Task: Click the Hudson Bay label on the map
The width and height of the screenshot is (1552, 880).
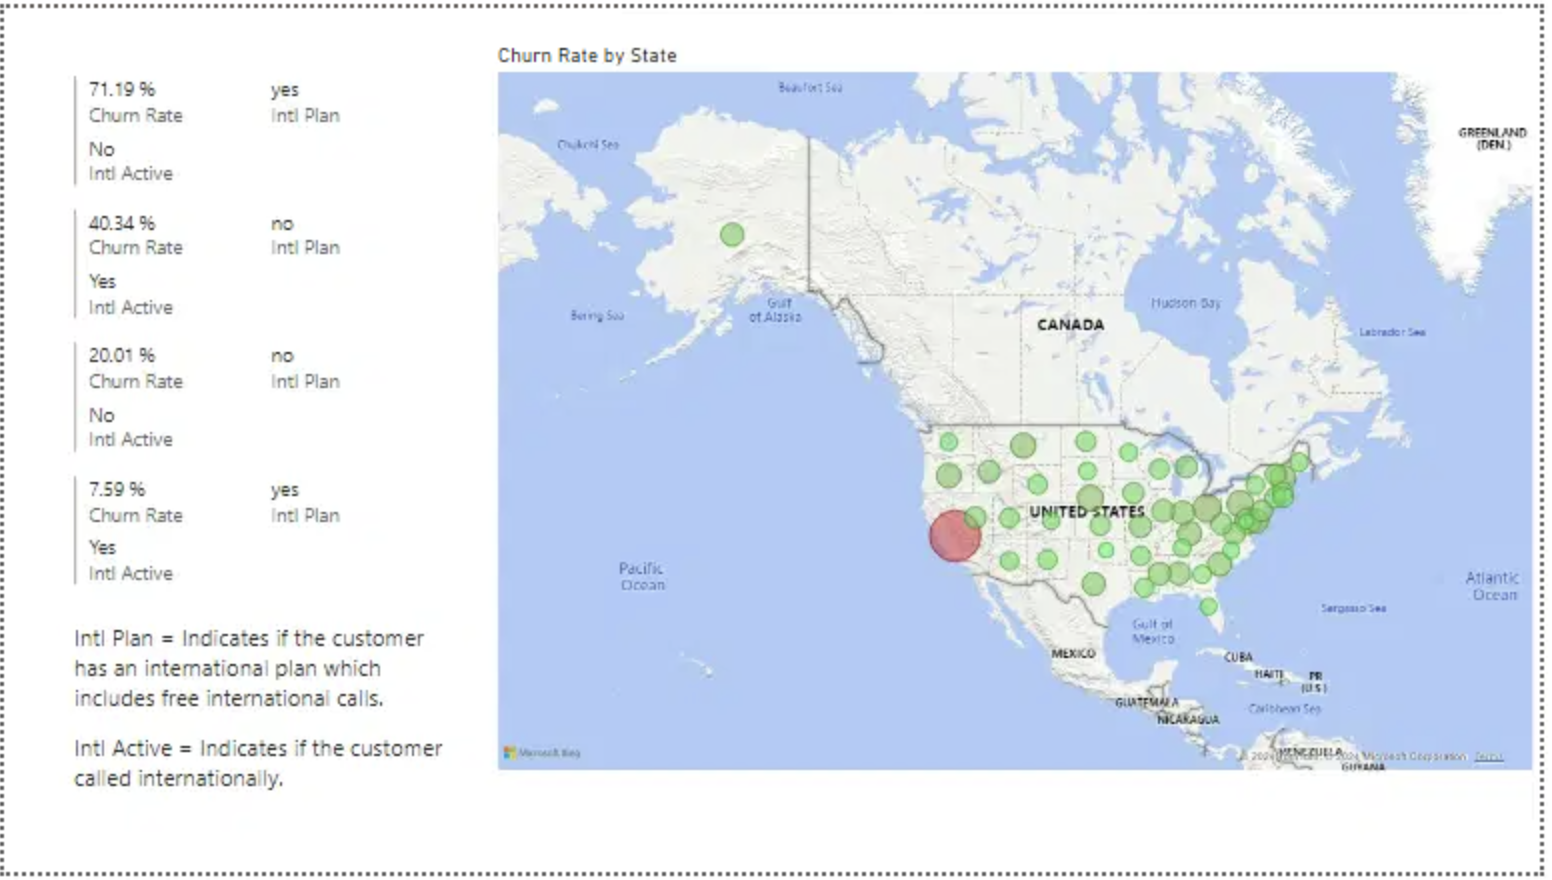Action: tap(1186, 303)
